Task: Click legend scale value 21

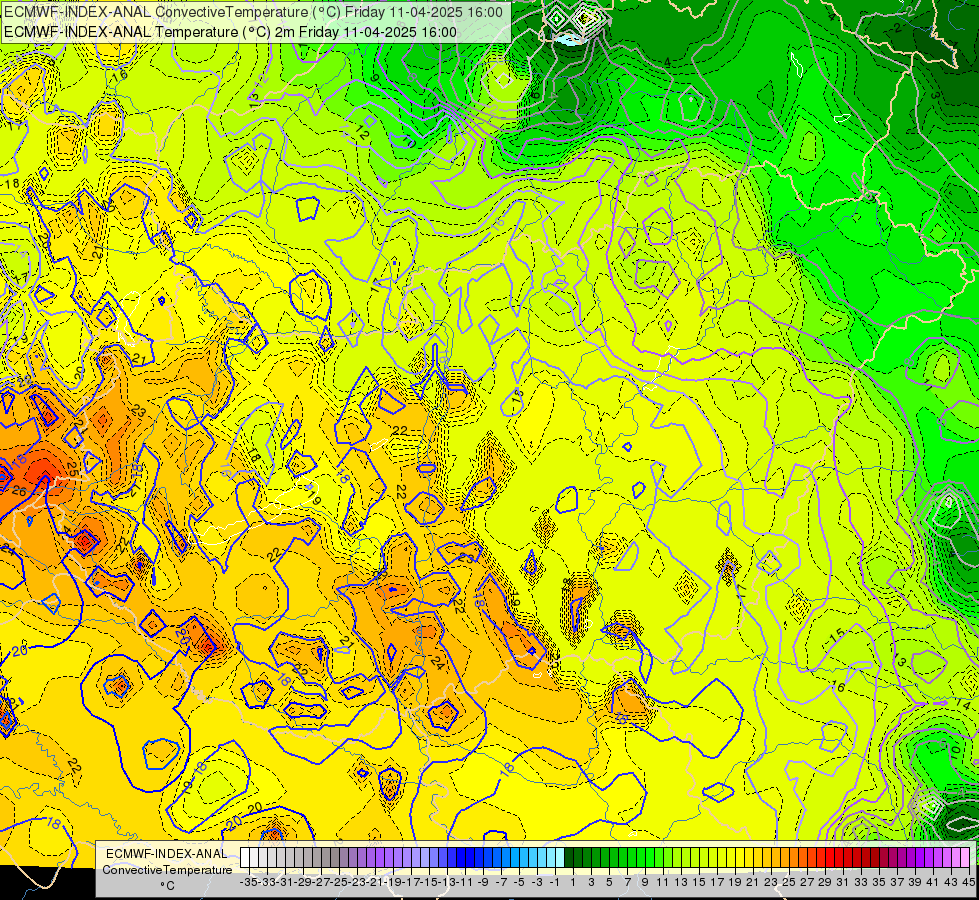Action: coord(752,882)
